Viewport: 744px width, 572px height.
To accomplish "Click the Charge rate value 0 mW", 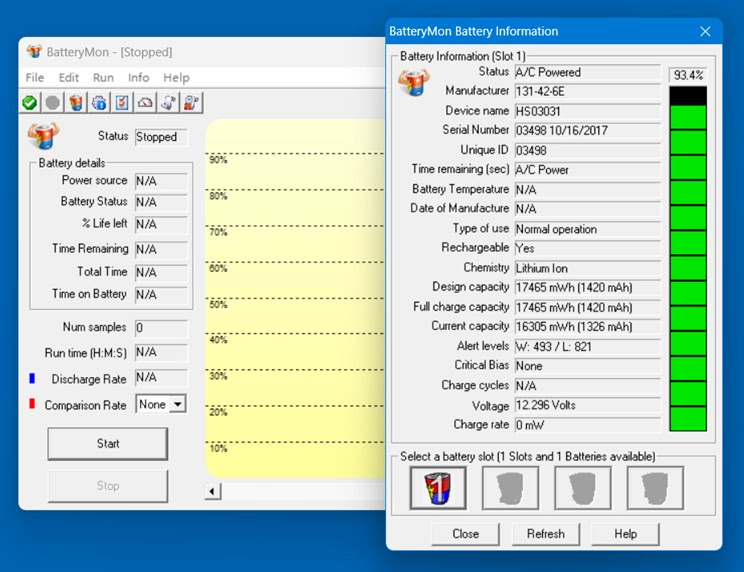I will (587, 425).
